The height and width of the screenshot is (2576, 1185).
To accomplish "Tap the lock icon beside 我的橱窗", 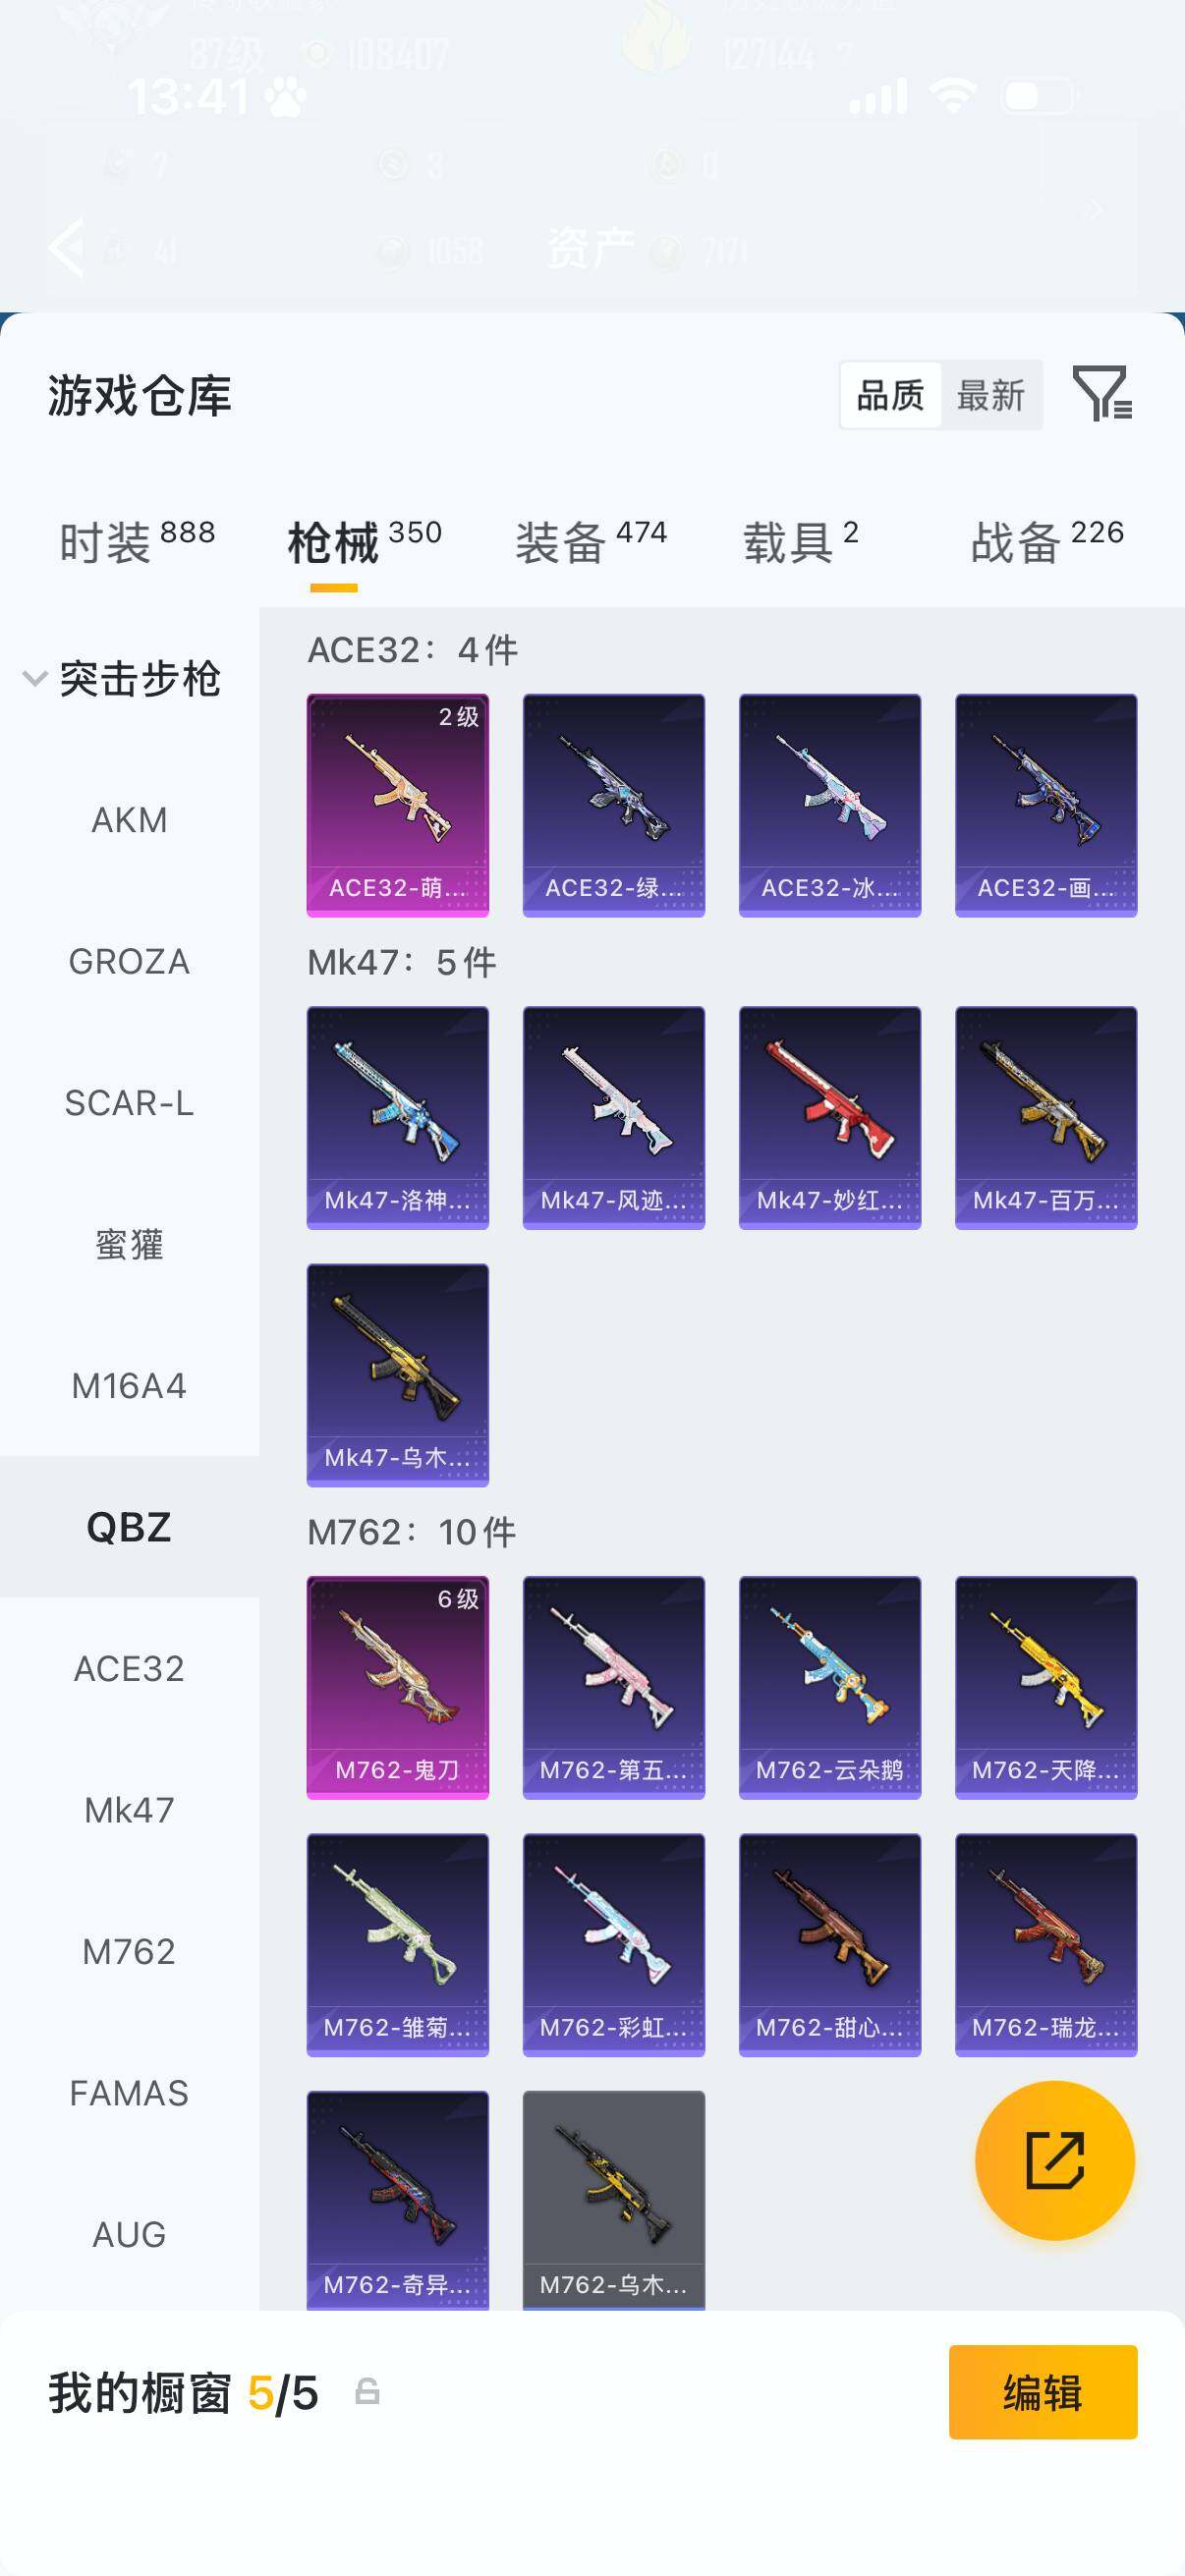I will pyautogui.click(x=367, y=2391).
